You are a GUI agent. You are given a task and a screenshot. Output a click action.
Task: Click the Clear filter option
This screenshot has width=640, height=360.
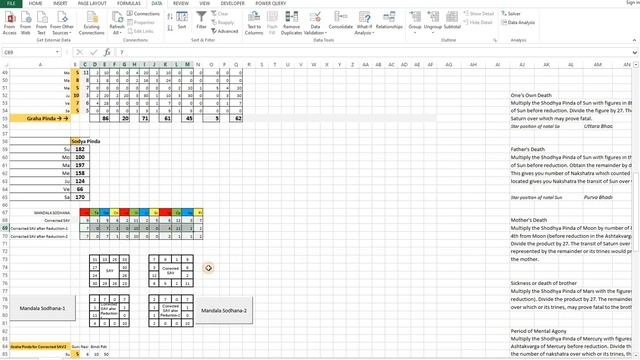[220, 13]
